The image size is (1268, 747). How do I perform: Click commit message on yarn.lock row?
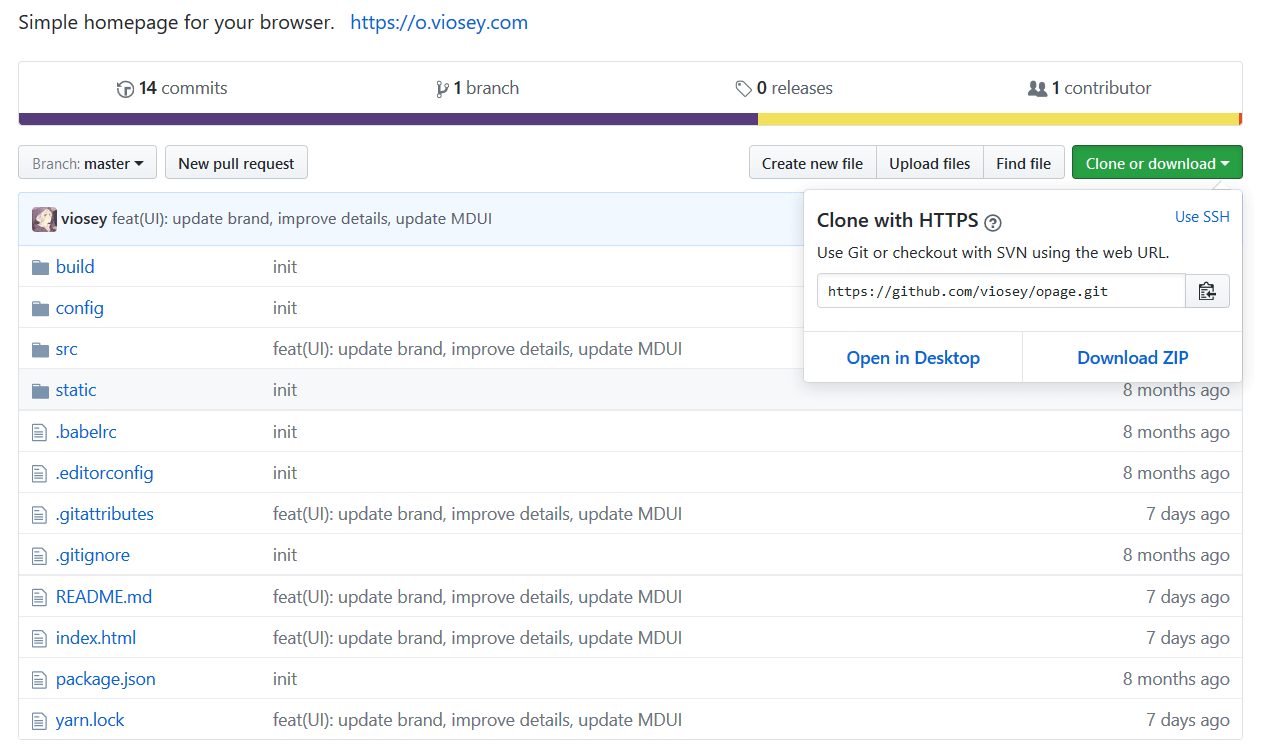(x=477, y=720)
